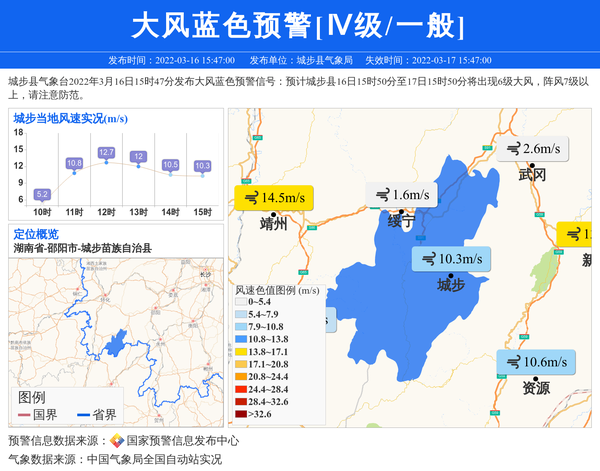Image resolution: width=600 pixels, height=471 pixels.
Task: Click the wind icon in the 10.6m/s label
Action: 512,361
